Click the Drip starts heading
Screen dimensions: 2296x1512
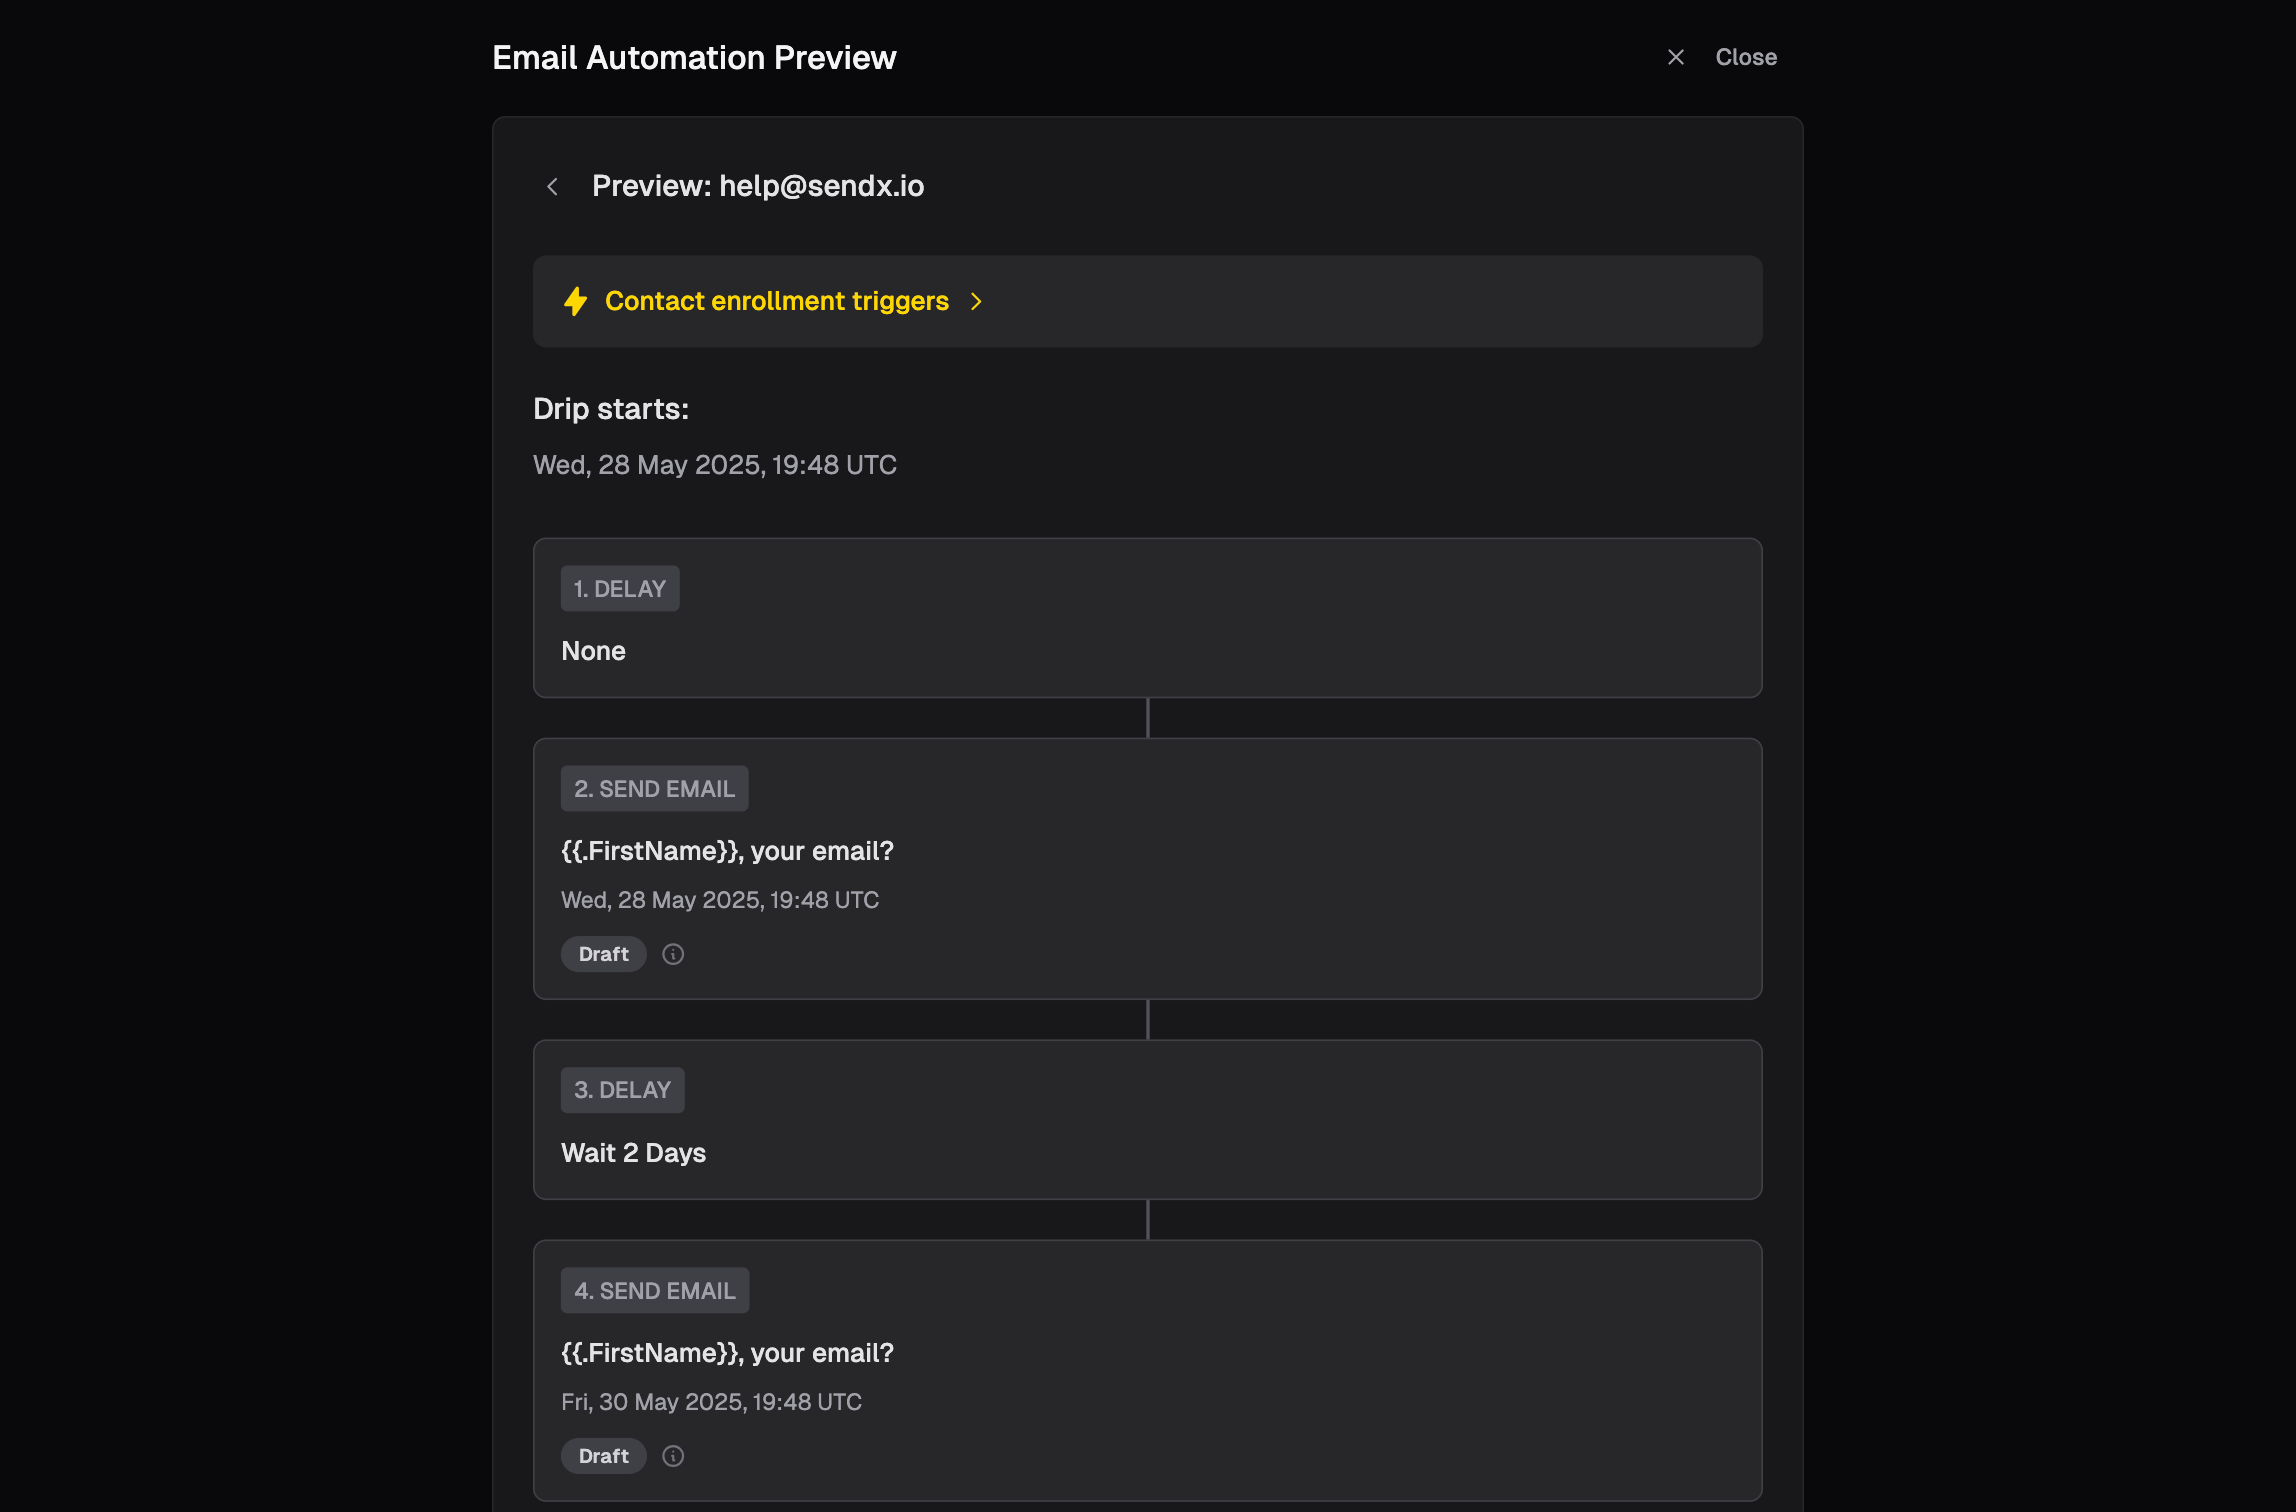(x=610, y=409)
